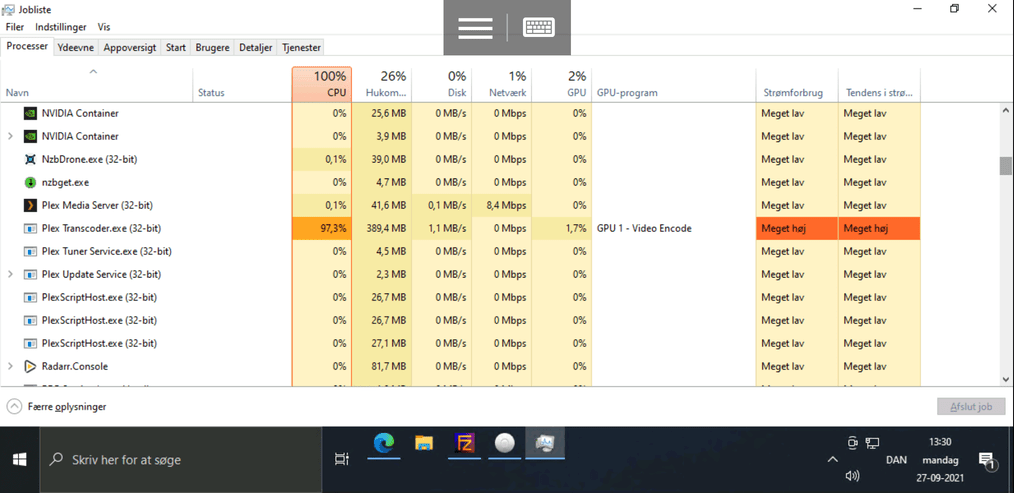Image resolution: width=1014 pixels, height=493 pixels.
Task: Open the remote session hamburger menu icon
Action: click(475, 28)
